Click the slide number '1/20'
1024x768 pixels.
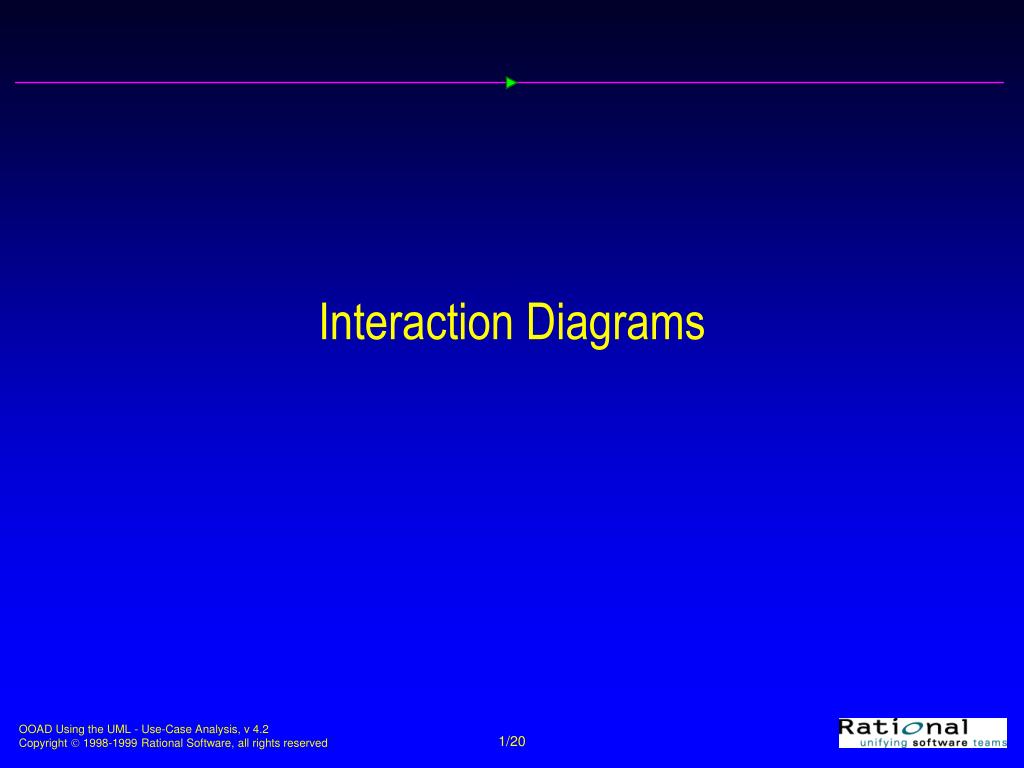pyautogui.click(x=512, y=741)
